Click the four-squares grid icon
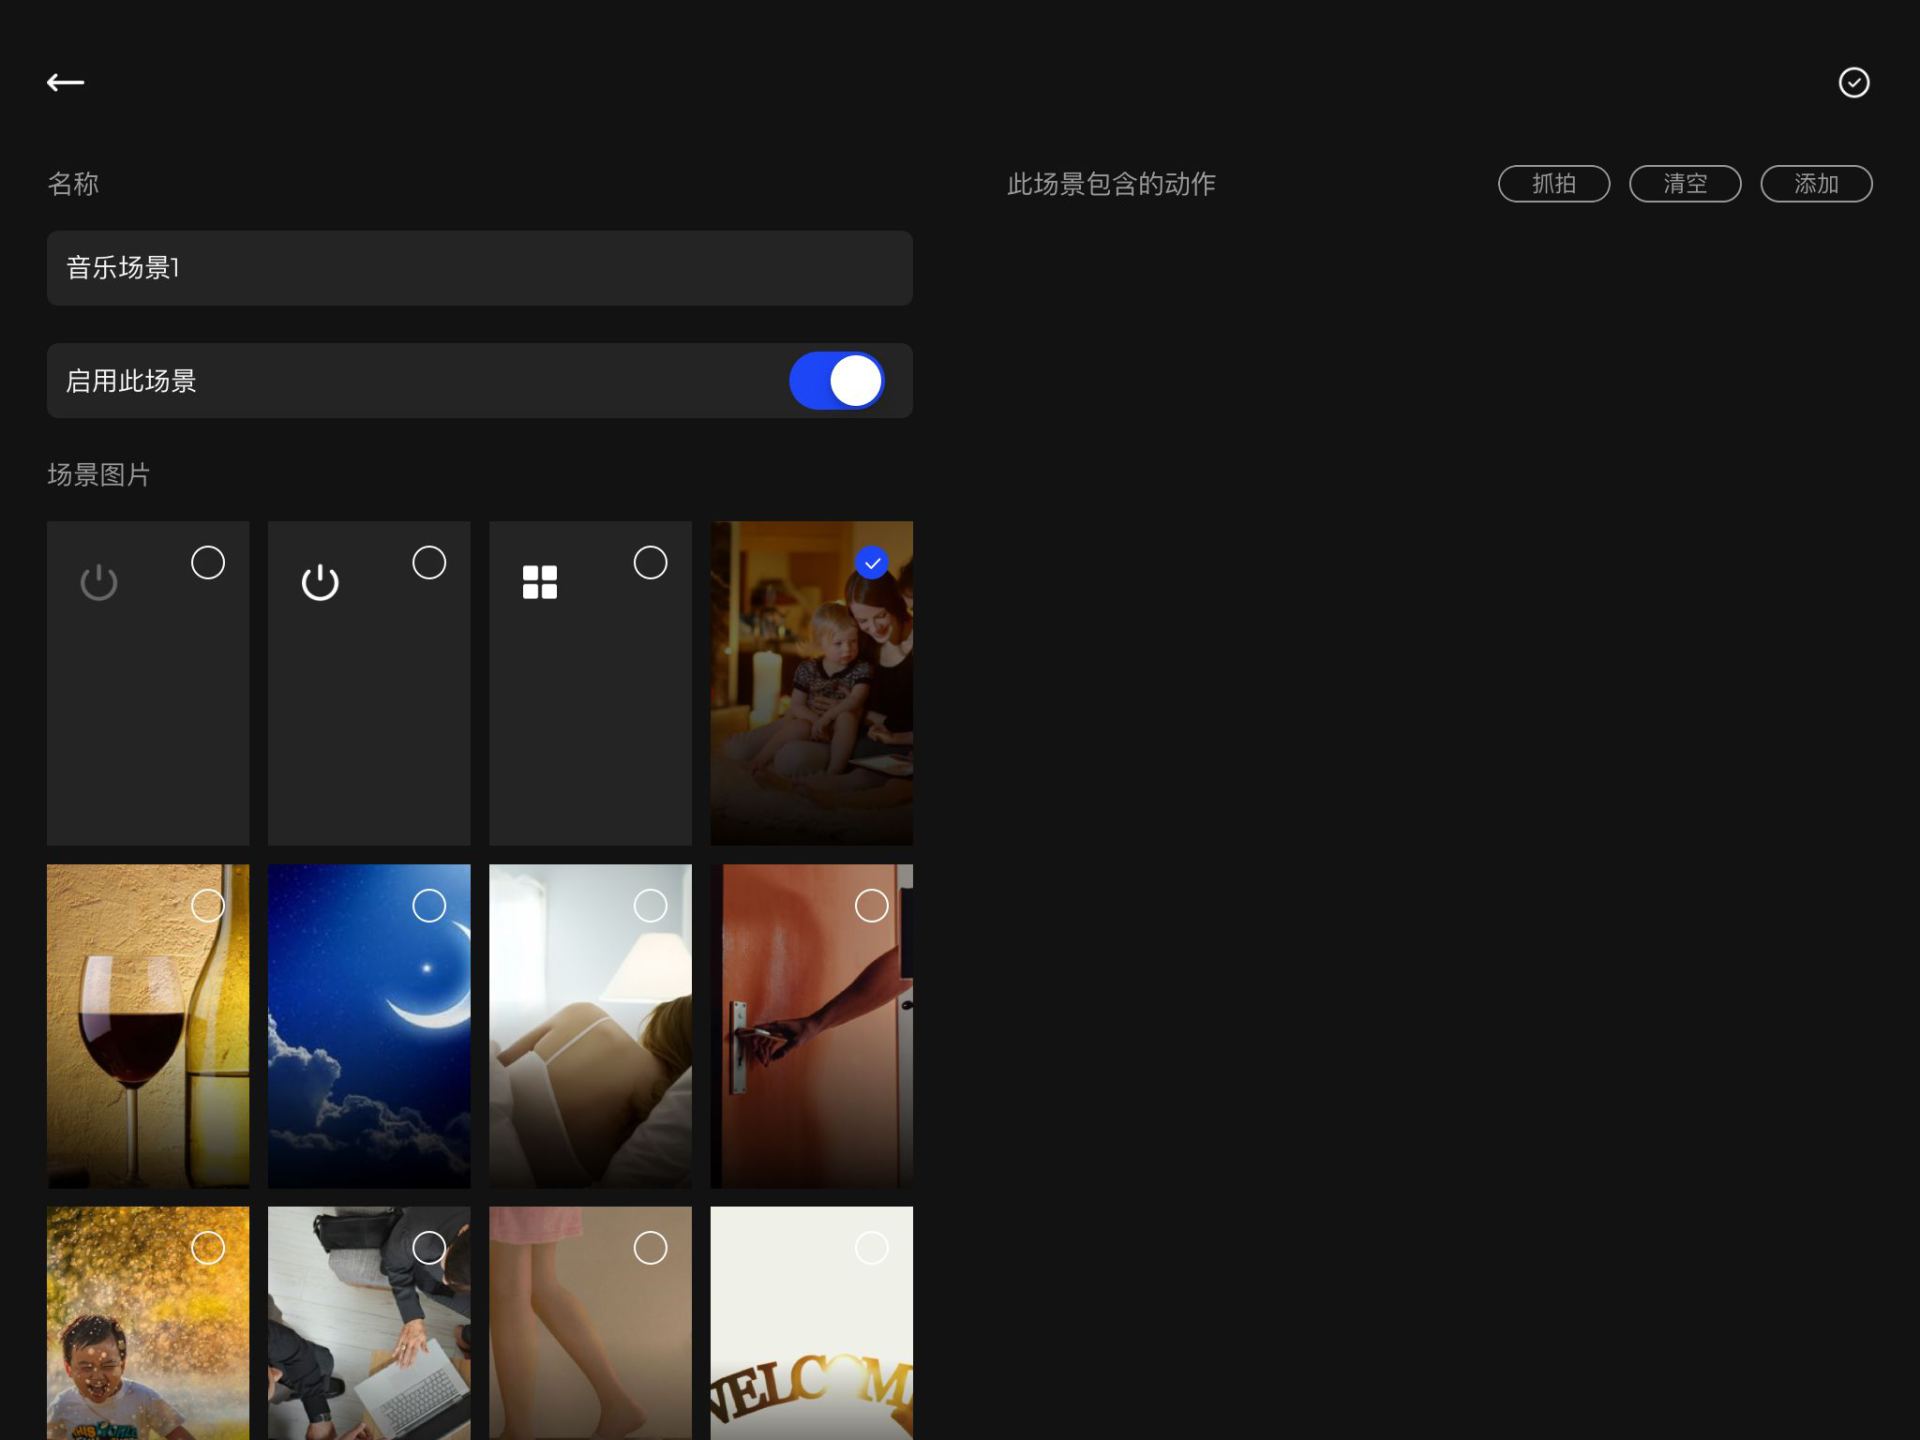 point(540,582)
